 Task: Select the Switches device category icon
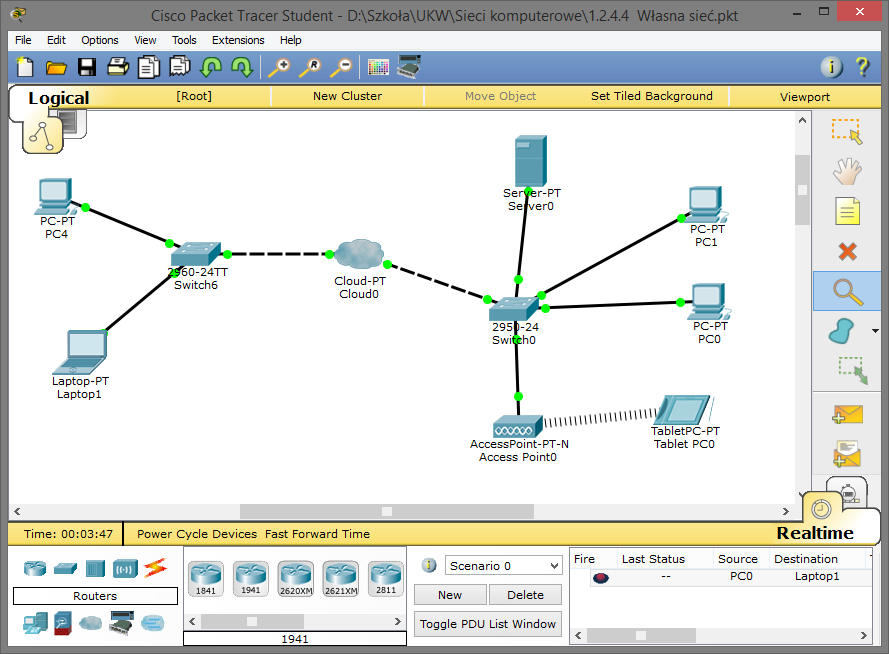click(65, 568)
